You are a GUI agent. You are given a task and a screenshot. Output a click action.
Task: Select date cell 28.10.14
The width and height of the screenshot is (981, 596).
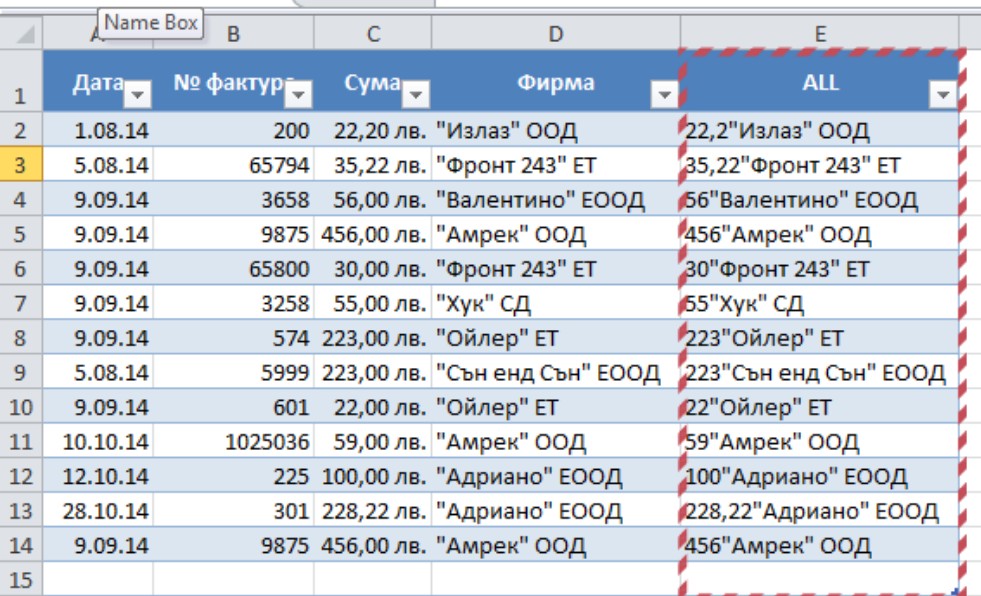point(98,510)
